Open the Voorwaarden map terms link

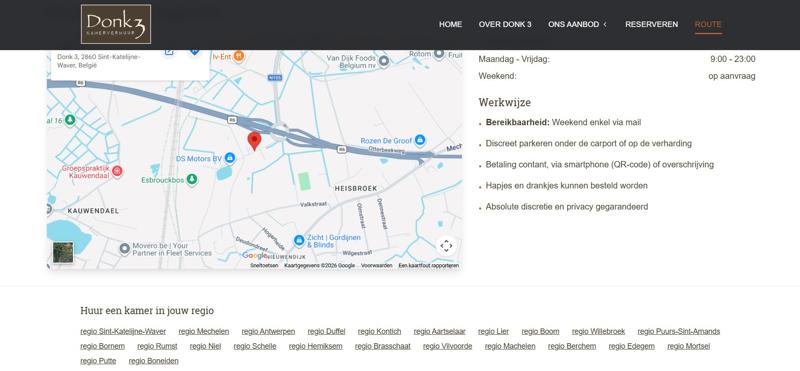coord(377,265)
